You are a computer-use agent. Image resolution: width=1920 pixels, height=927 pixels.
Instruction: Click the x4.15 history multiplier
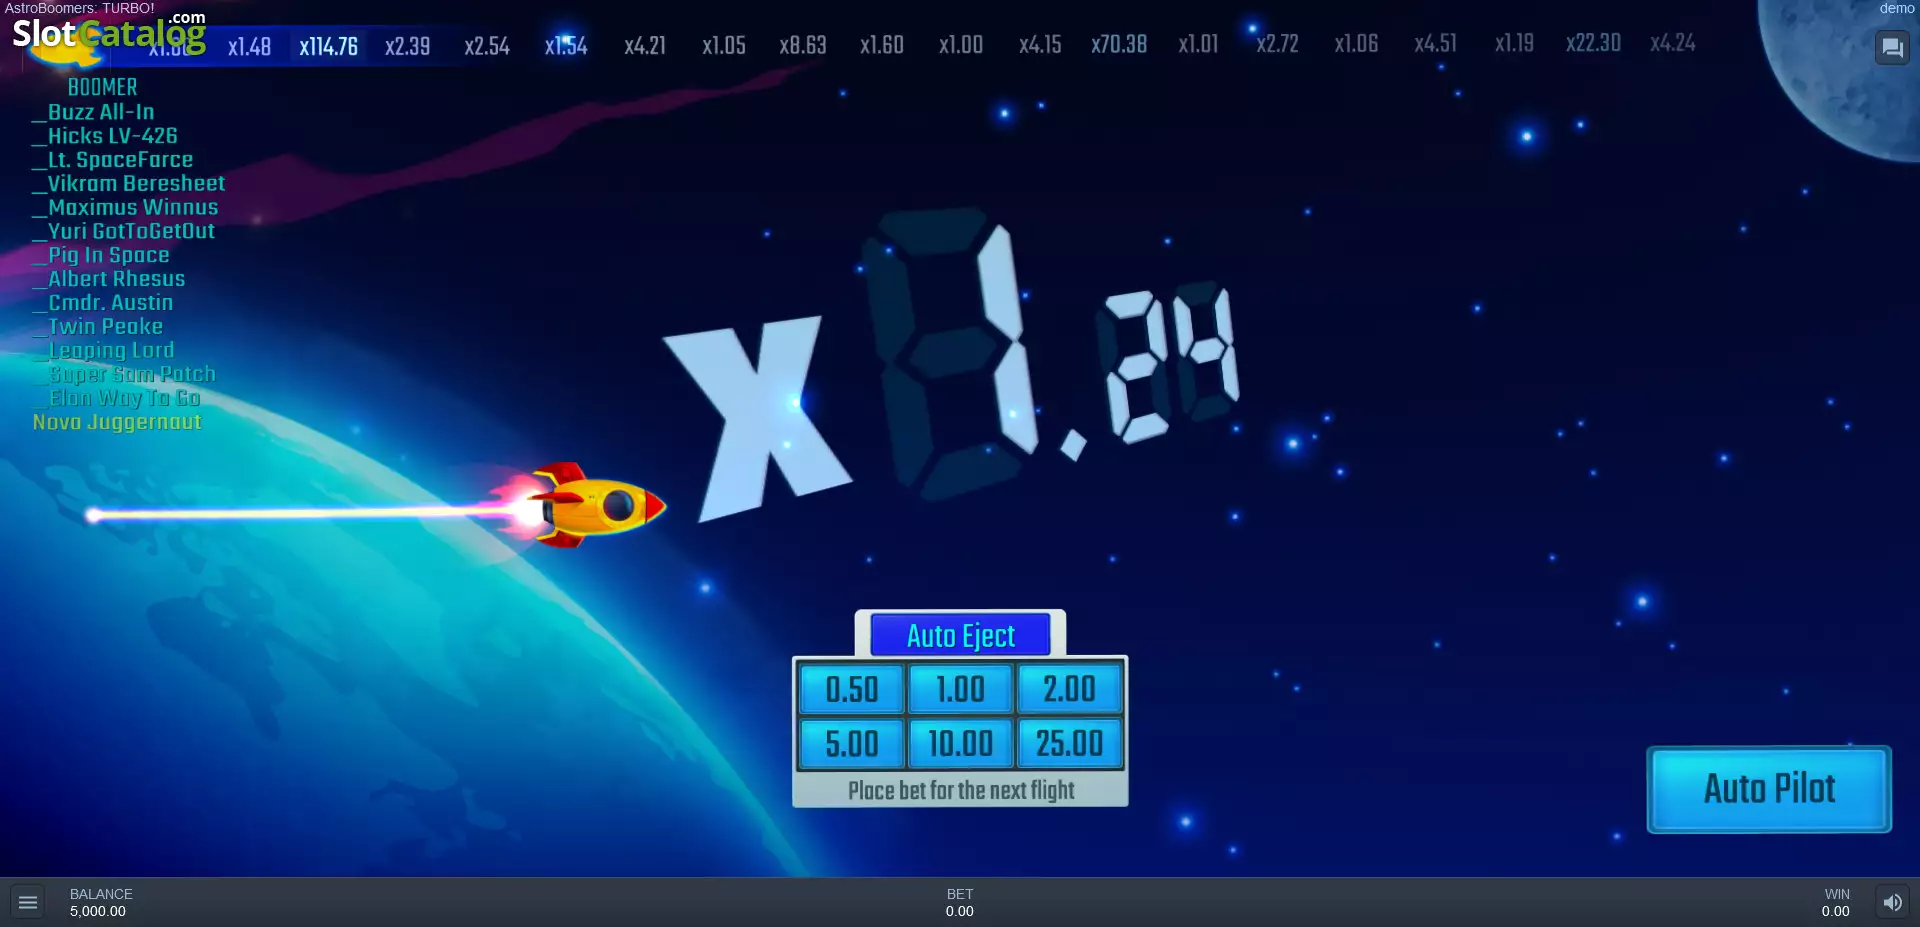tap(1040, 45)
